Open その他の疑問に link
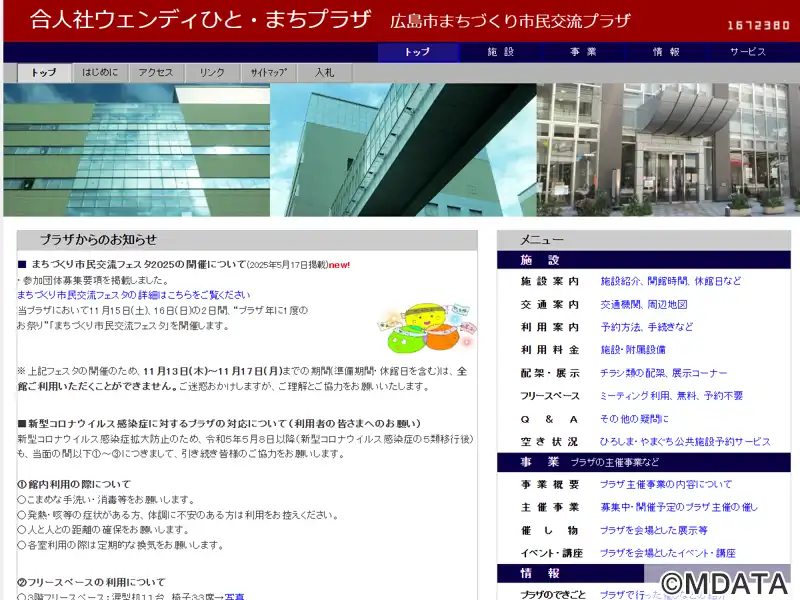Image resolution: width=800 pixels, height=600 pixels. coord(634,419)
